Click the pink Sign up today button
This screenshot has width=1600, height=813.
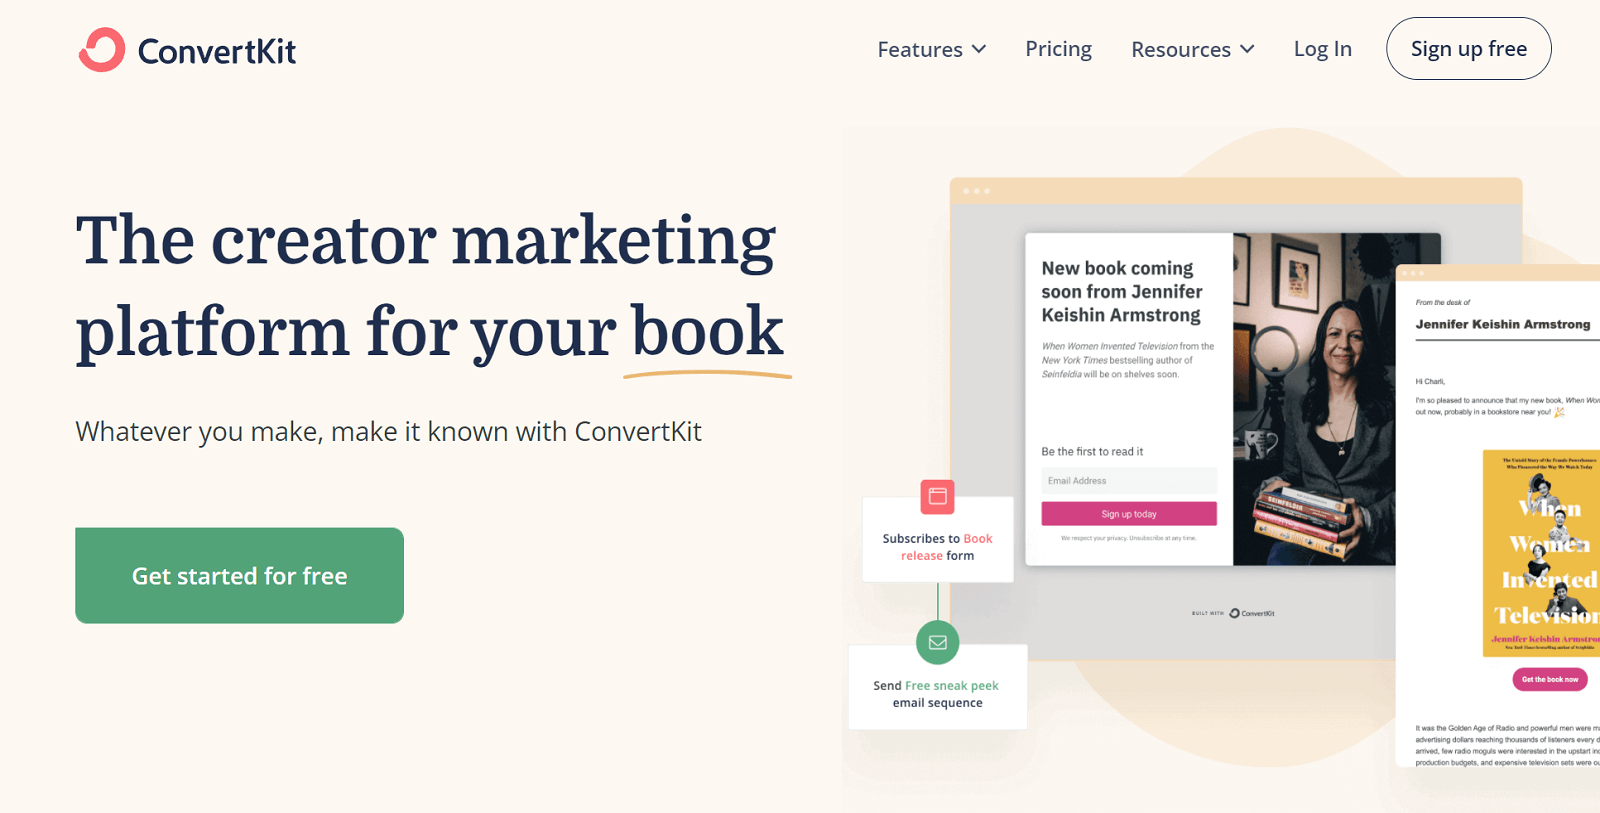pyautogui.click(x=1129, y=514)
